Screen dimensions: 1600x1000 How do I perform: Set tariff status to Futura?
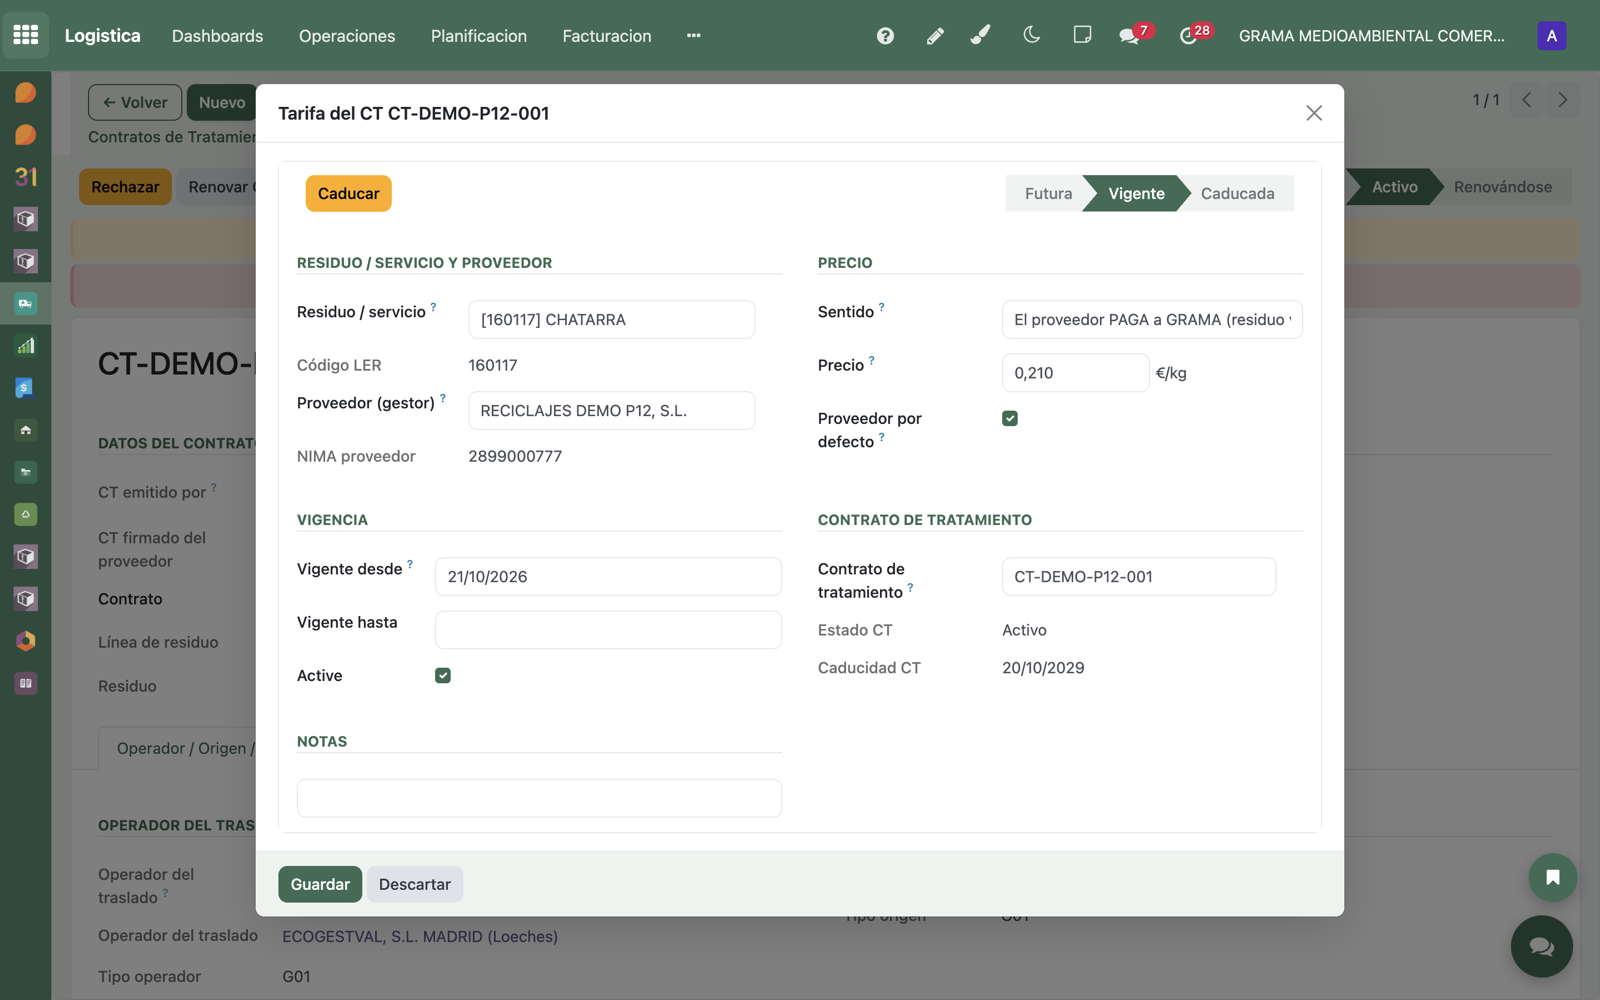point(1047,194)
